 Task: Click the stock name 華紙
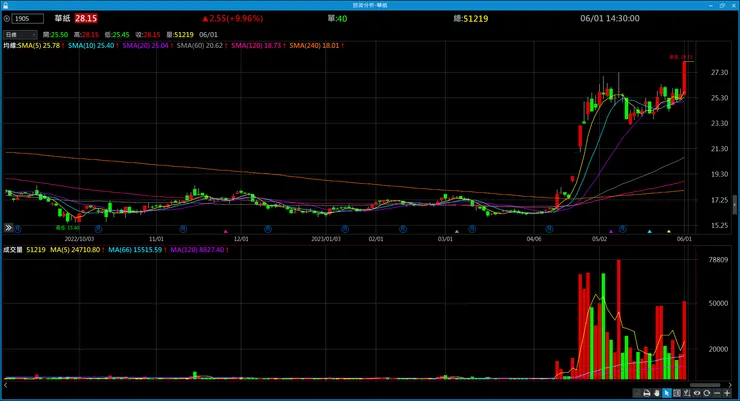pyautogui.click(x=62, y=18)
